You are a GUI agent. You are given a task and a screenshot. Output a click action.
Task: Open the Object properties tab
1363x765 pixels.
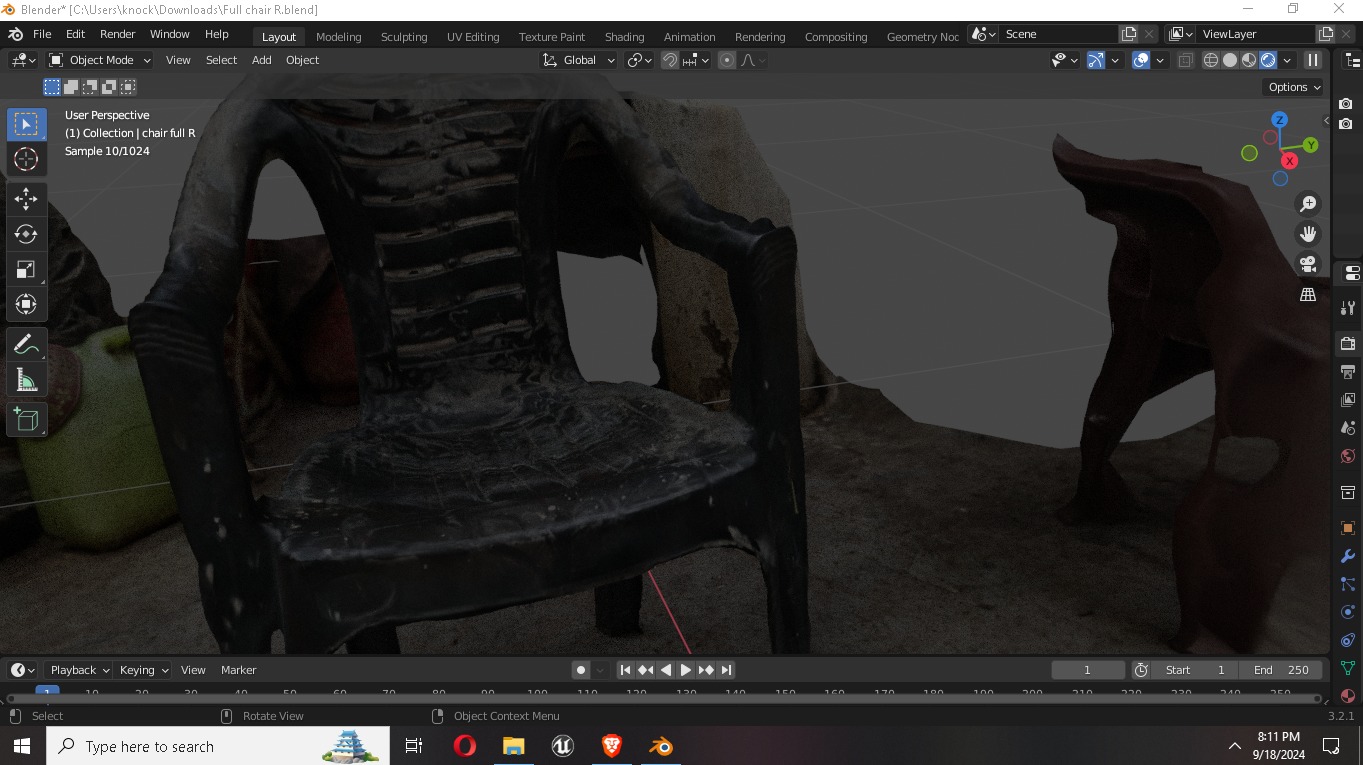pyautogui.click(x=1348, y=527)
